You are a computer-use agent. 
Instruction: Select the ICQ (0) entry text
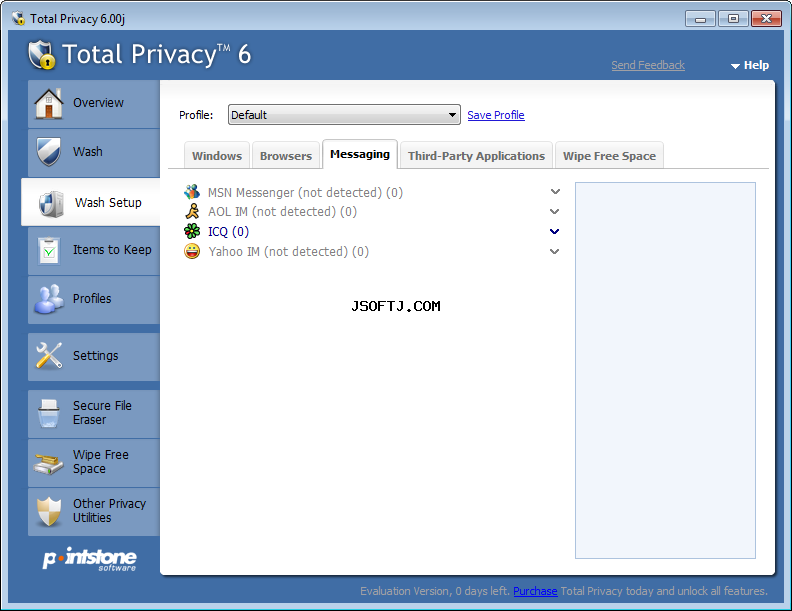(228, 231)
